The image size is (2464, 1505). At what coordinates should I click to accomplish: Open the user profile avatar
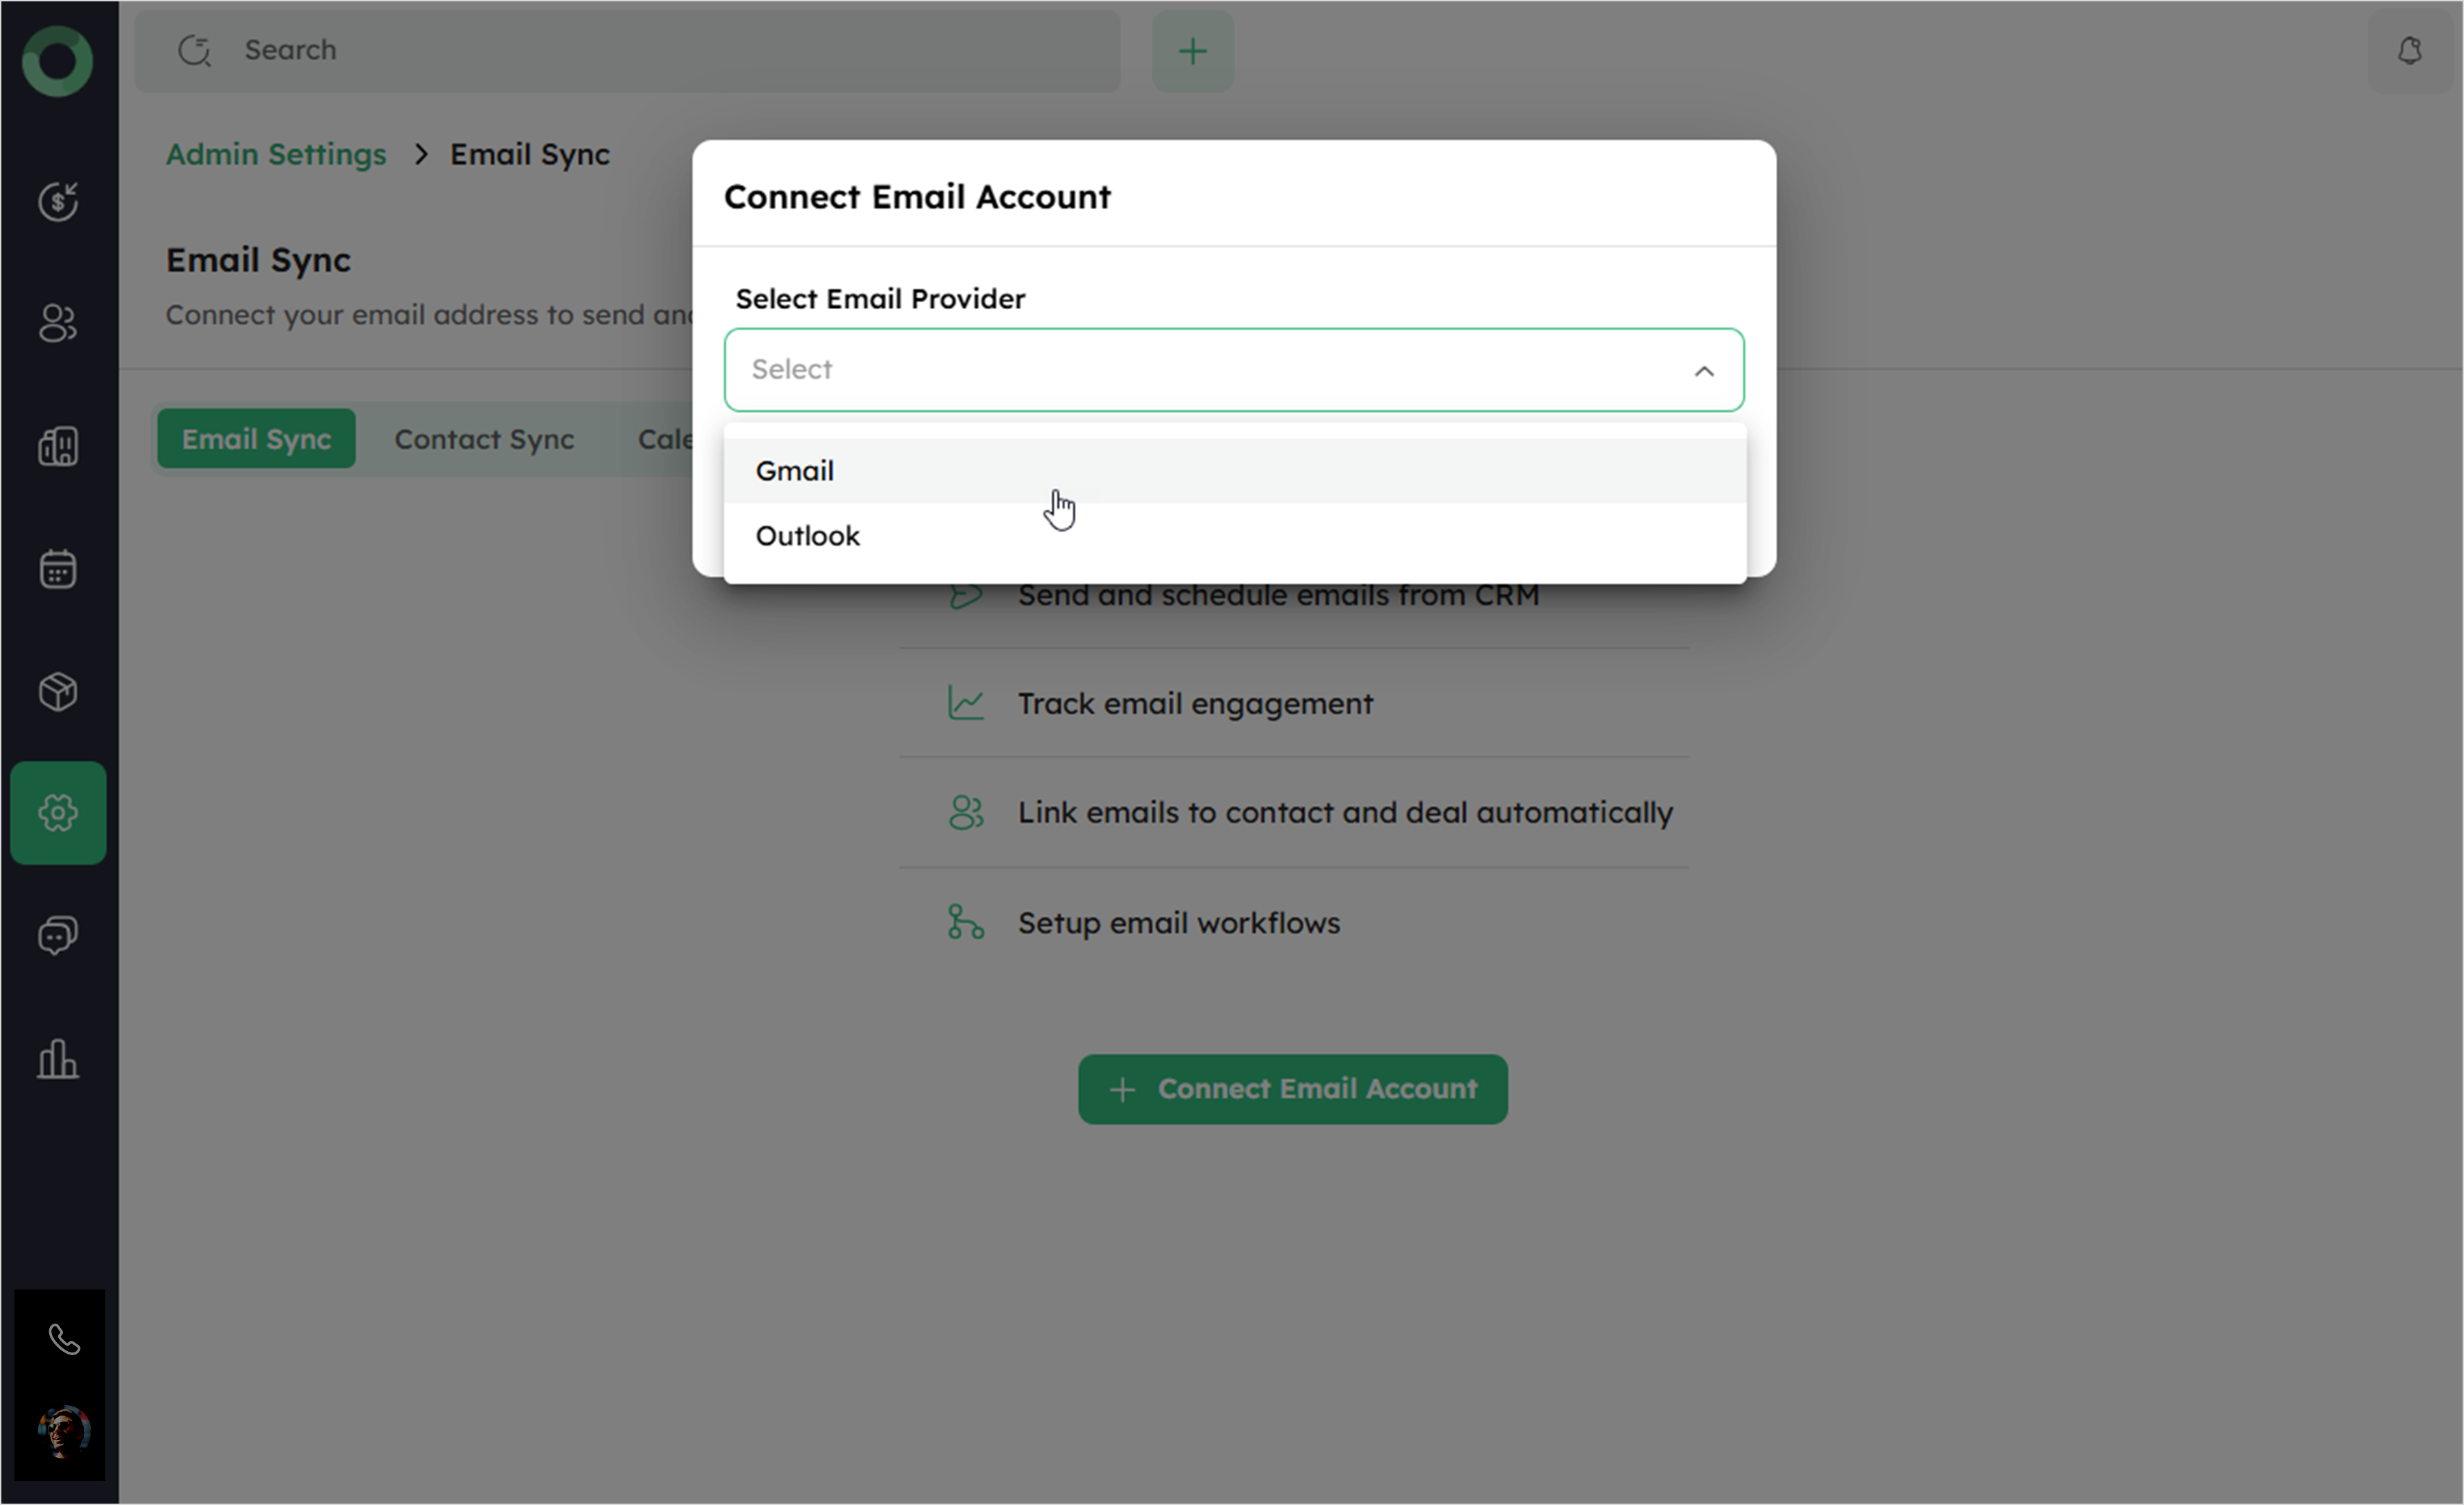[64, 1432]
